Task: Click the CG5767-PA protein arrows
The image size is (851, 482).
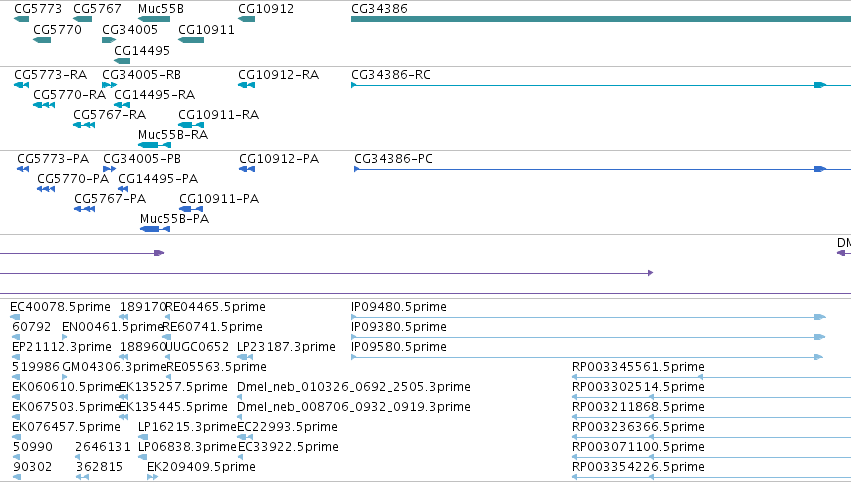Action: tap(85, 209)
